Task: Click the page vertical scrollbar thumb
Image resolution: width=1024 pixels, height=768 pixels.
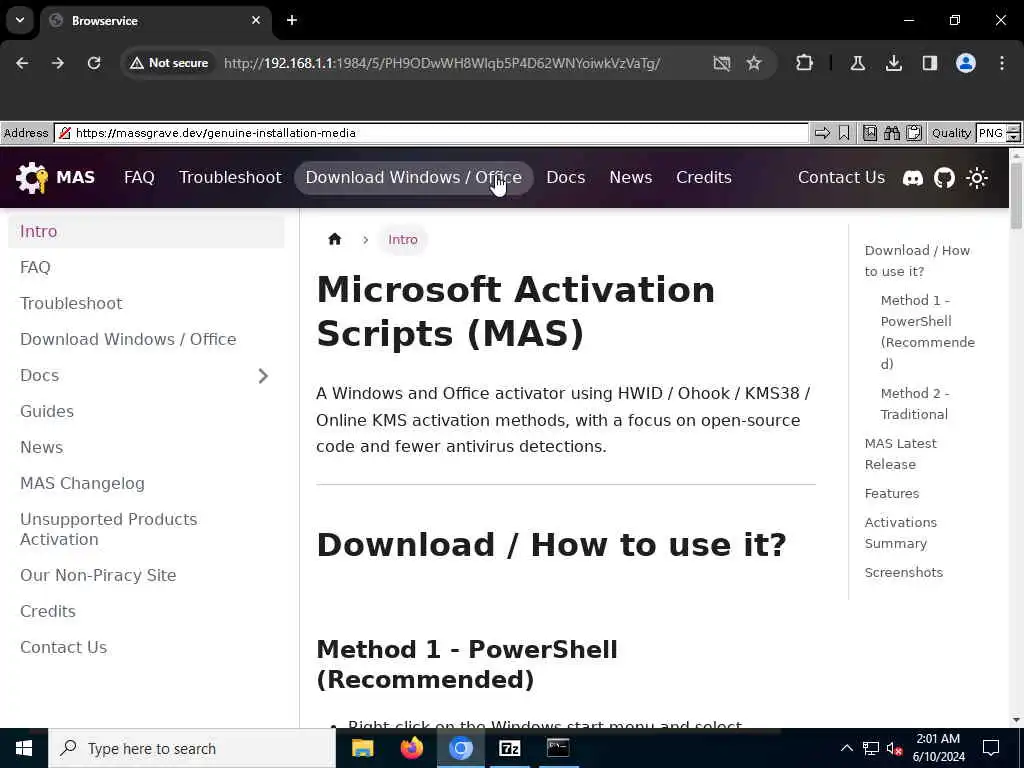Action: [1016, 195]
